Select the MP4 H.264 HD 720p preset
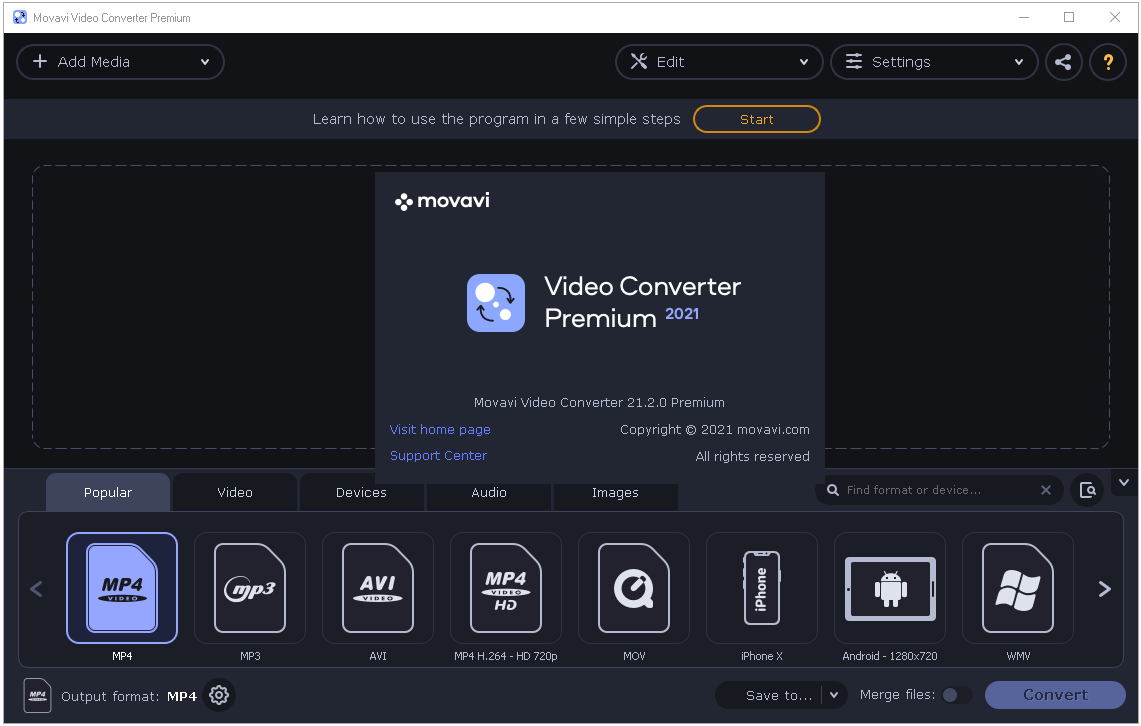The height and width of the screenshot is (726, 1141). 506,588
